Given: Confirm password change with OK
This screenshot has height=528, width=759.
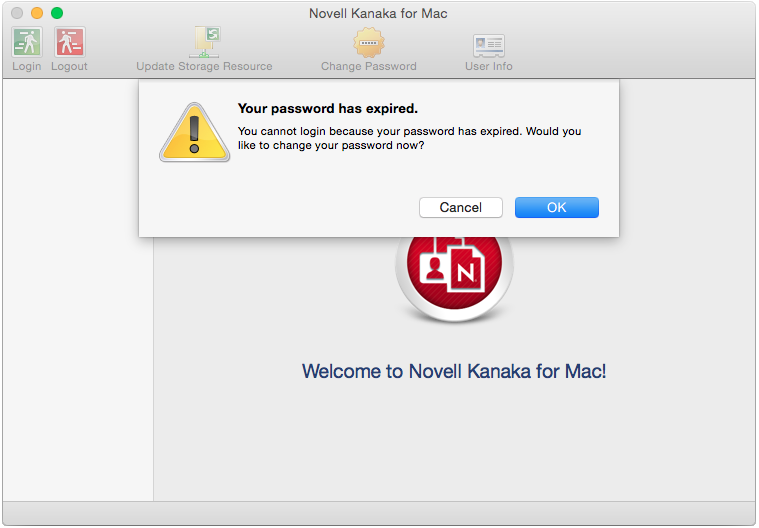Looking at the screenshot, I should tap(557, 207).
